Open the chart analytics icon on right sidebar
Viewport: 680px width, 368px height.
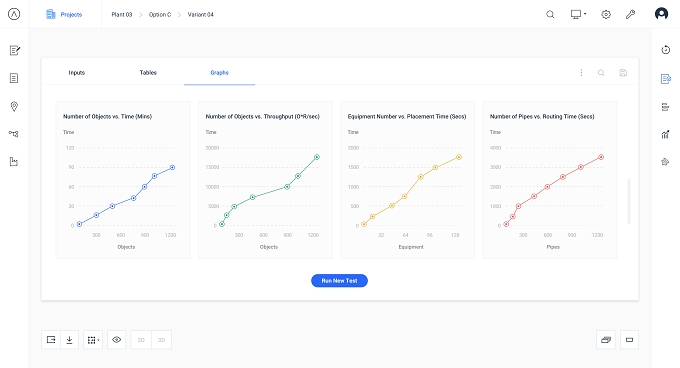(x=666, y=134)
